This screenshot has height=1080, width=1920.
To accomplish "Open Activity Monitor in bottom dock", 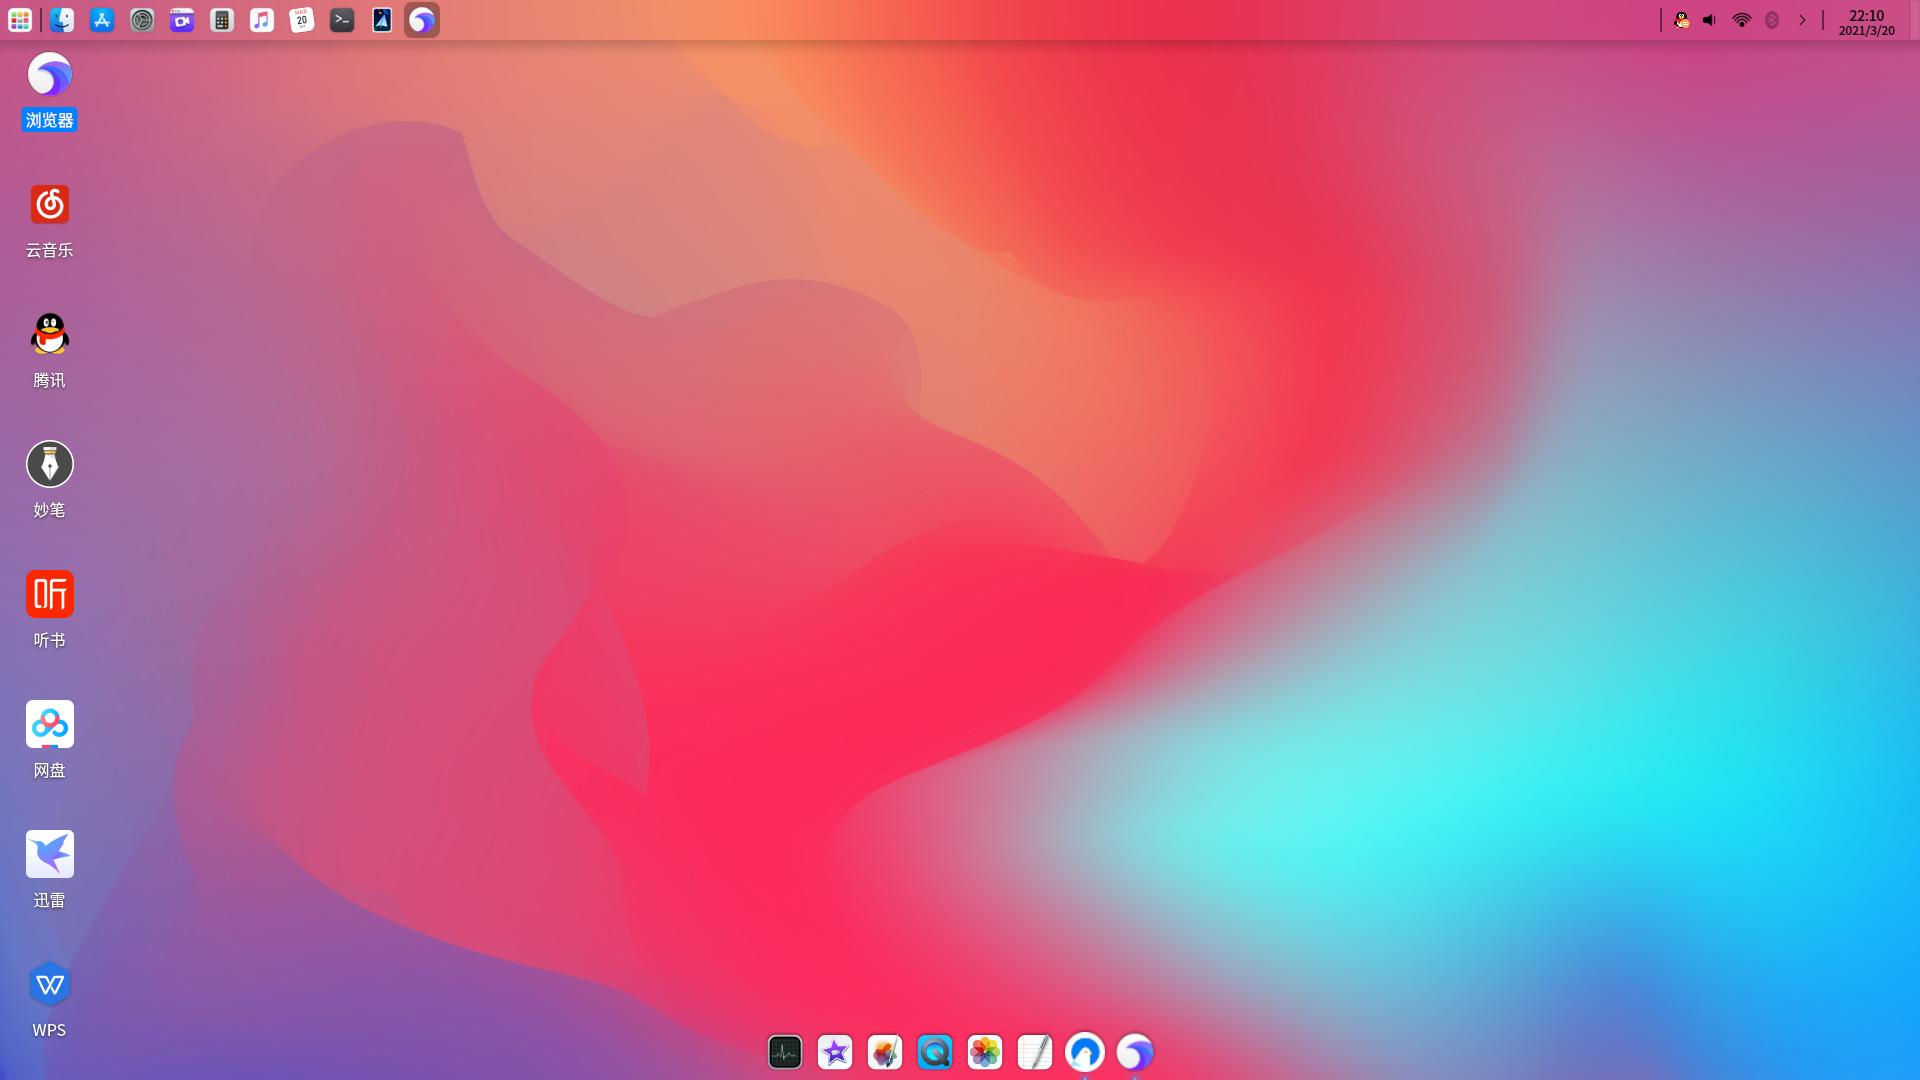I will click(x=785, y=1052).
